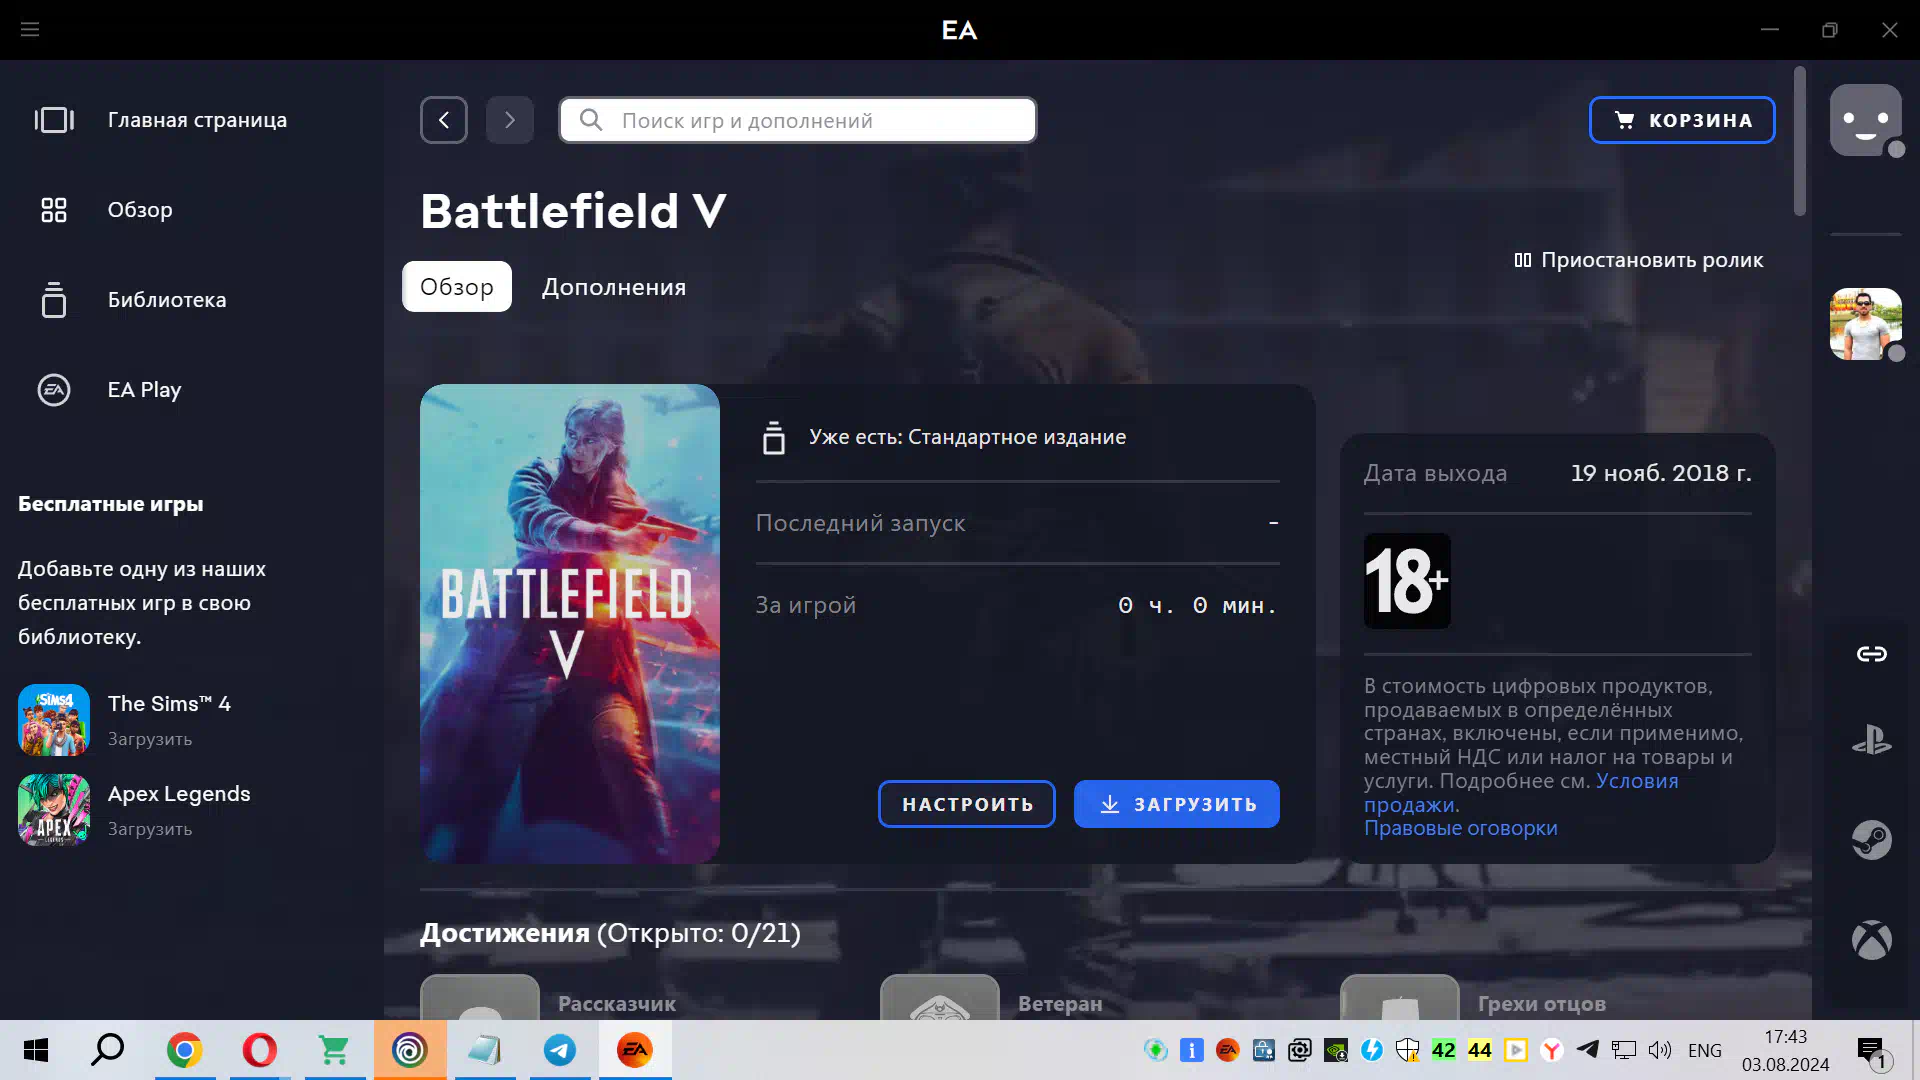Open the friend photo avatar in right panel
This screenshot has height=1080, width=1920.
click(x=1866, y=324)
